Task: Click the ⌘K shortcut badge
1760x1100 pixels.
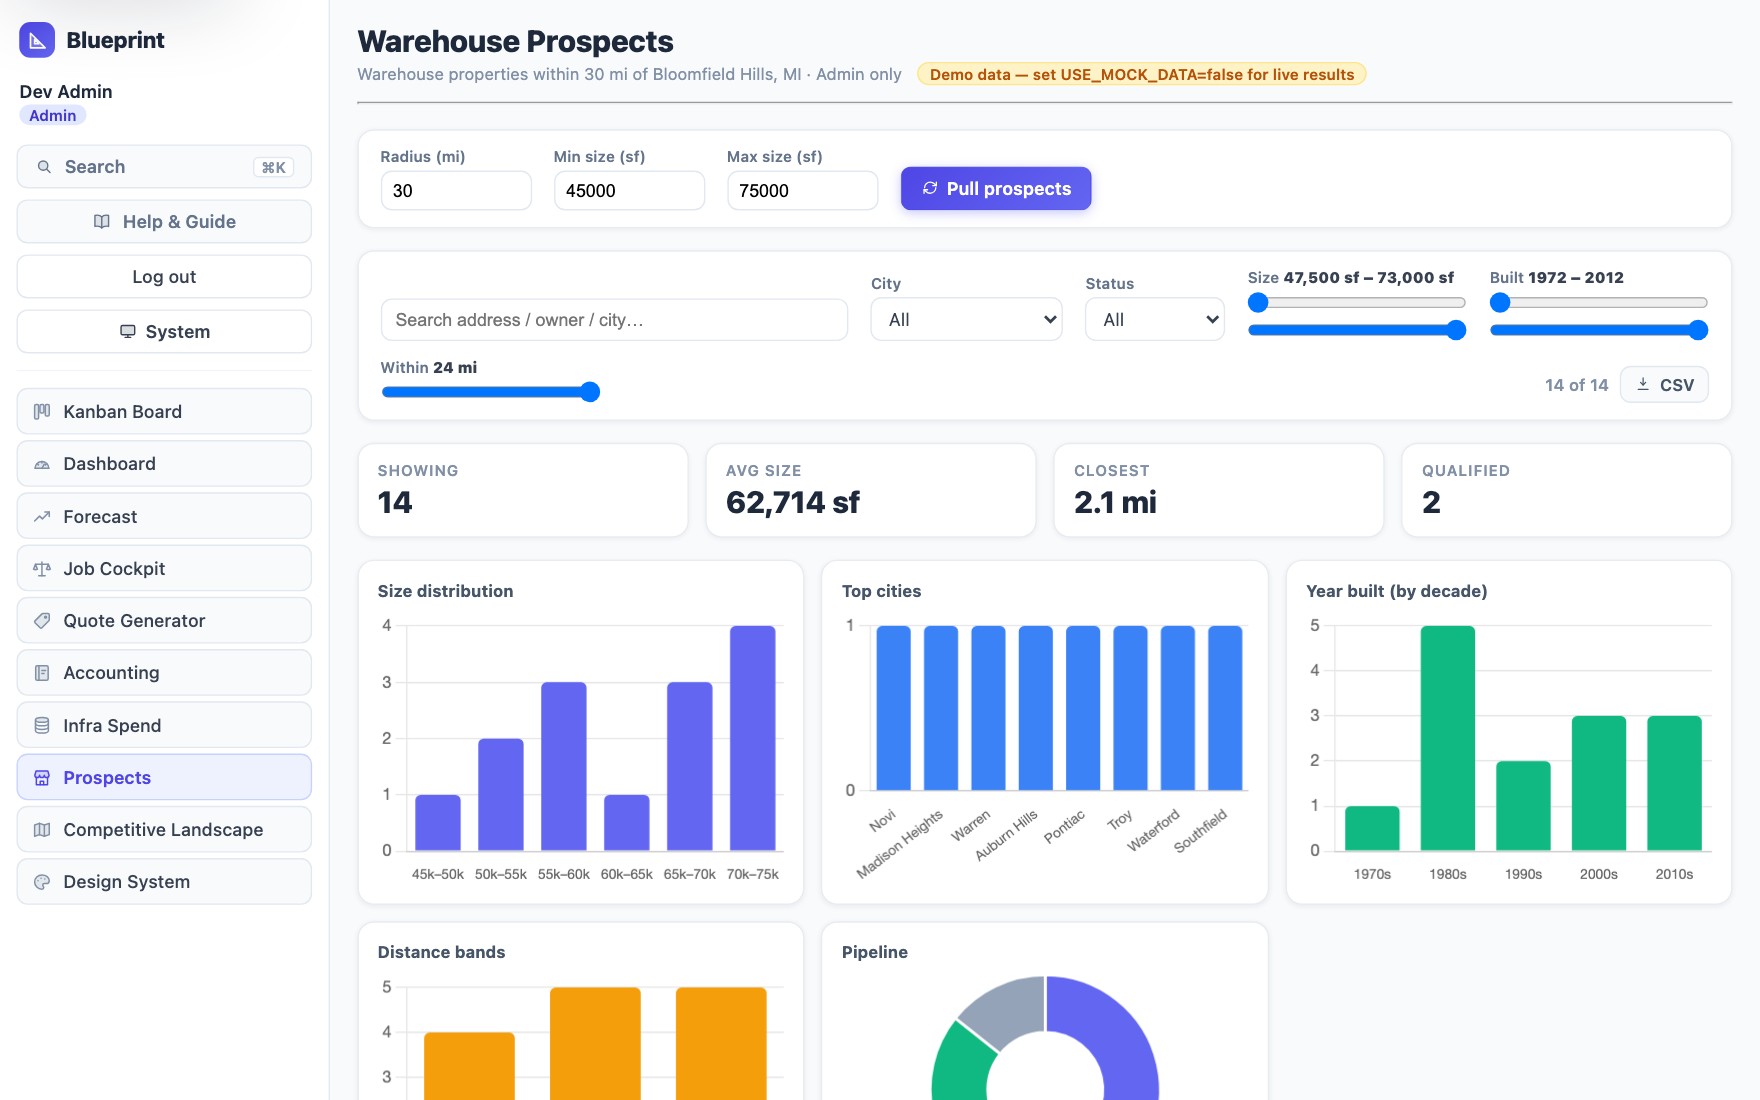Action: tap(274, 167)
